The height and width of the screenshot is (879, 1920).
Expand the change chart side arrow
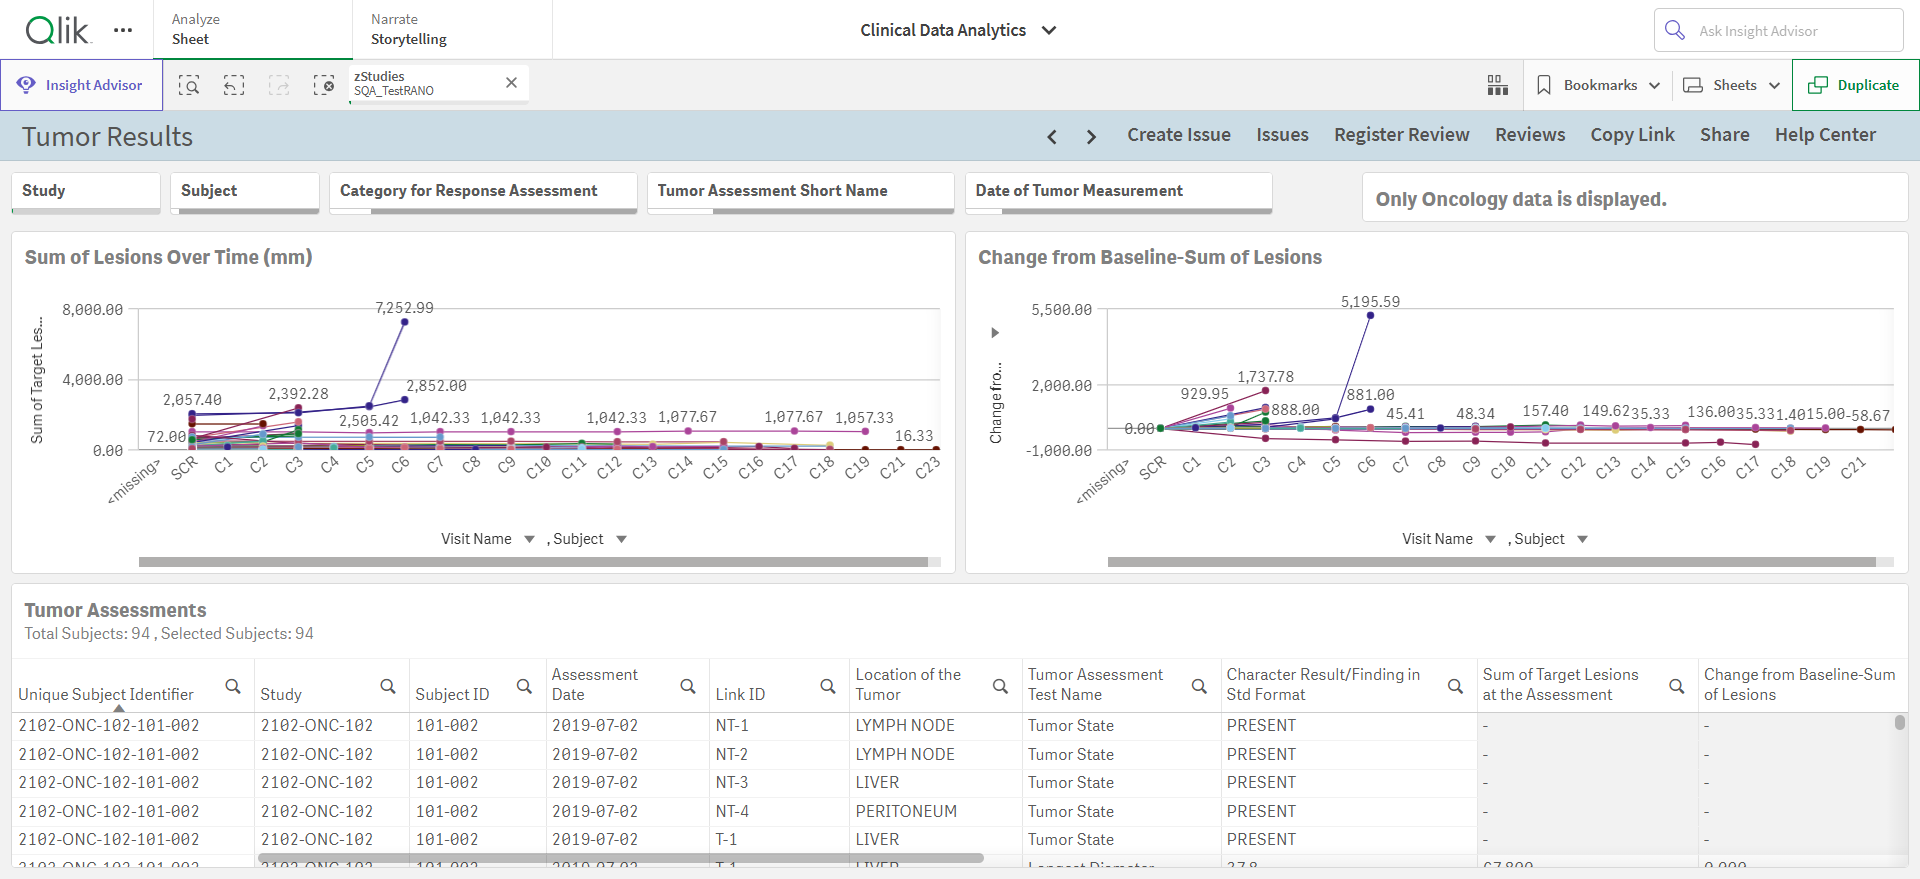pos(995,333)
